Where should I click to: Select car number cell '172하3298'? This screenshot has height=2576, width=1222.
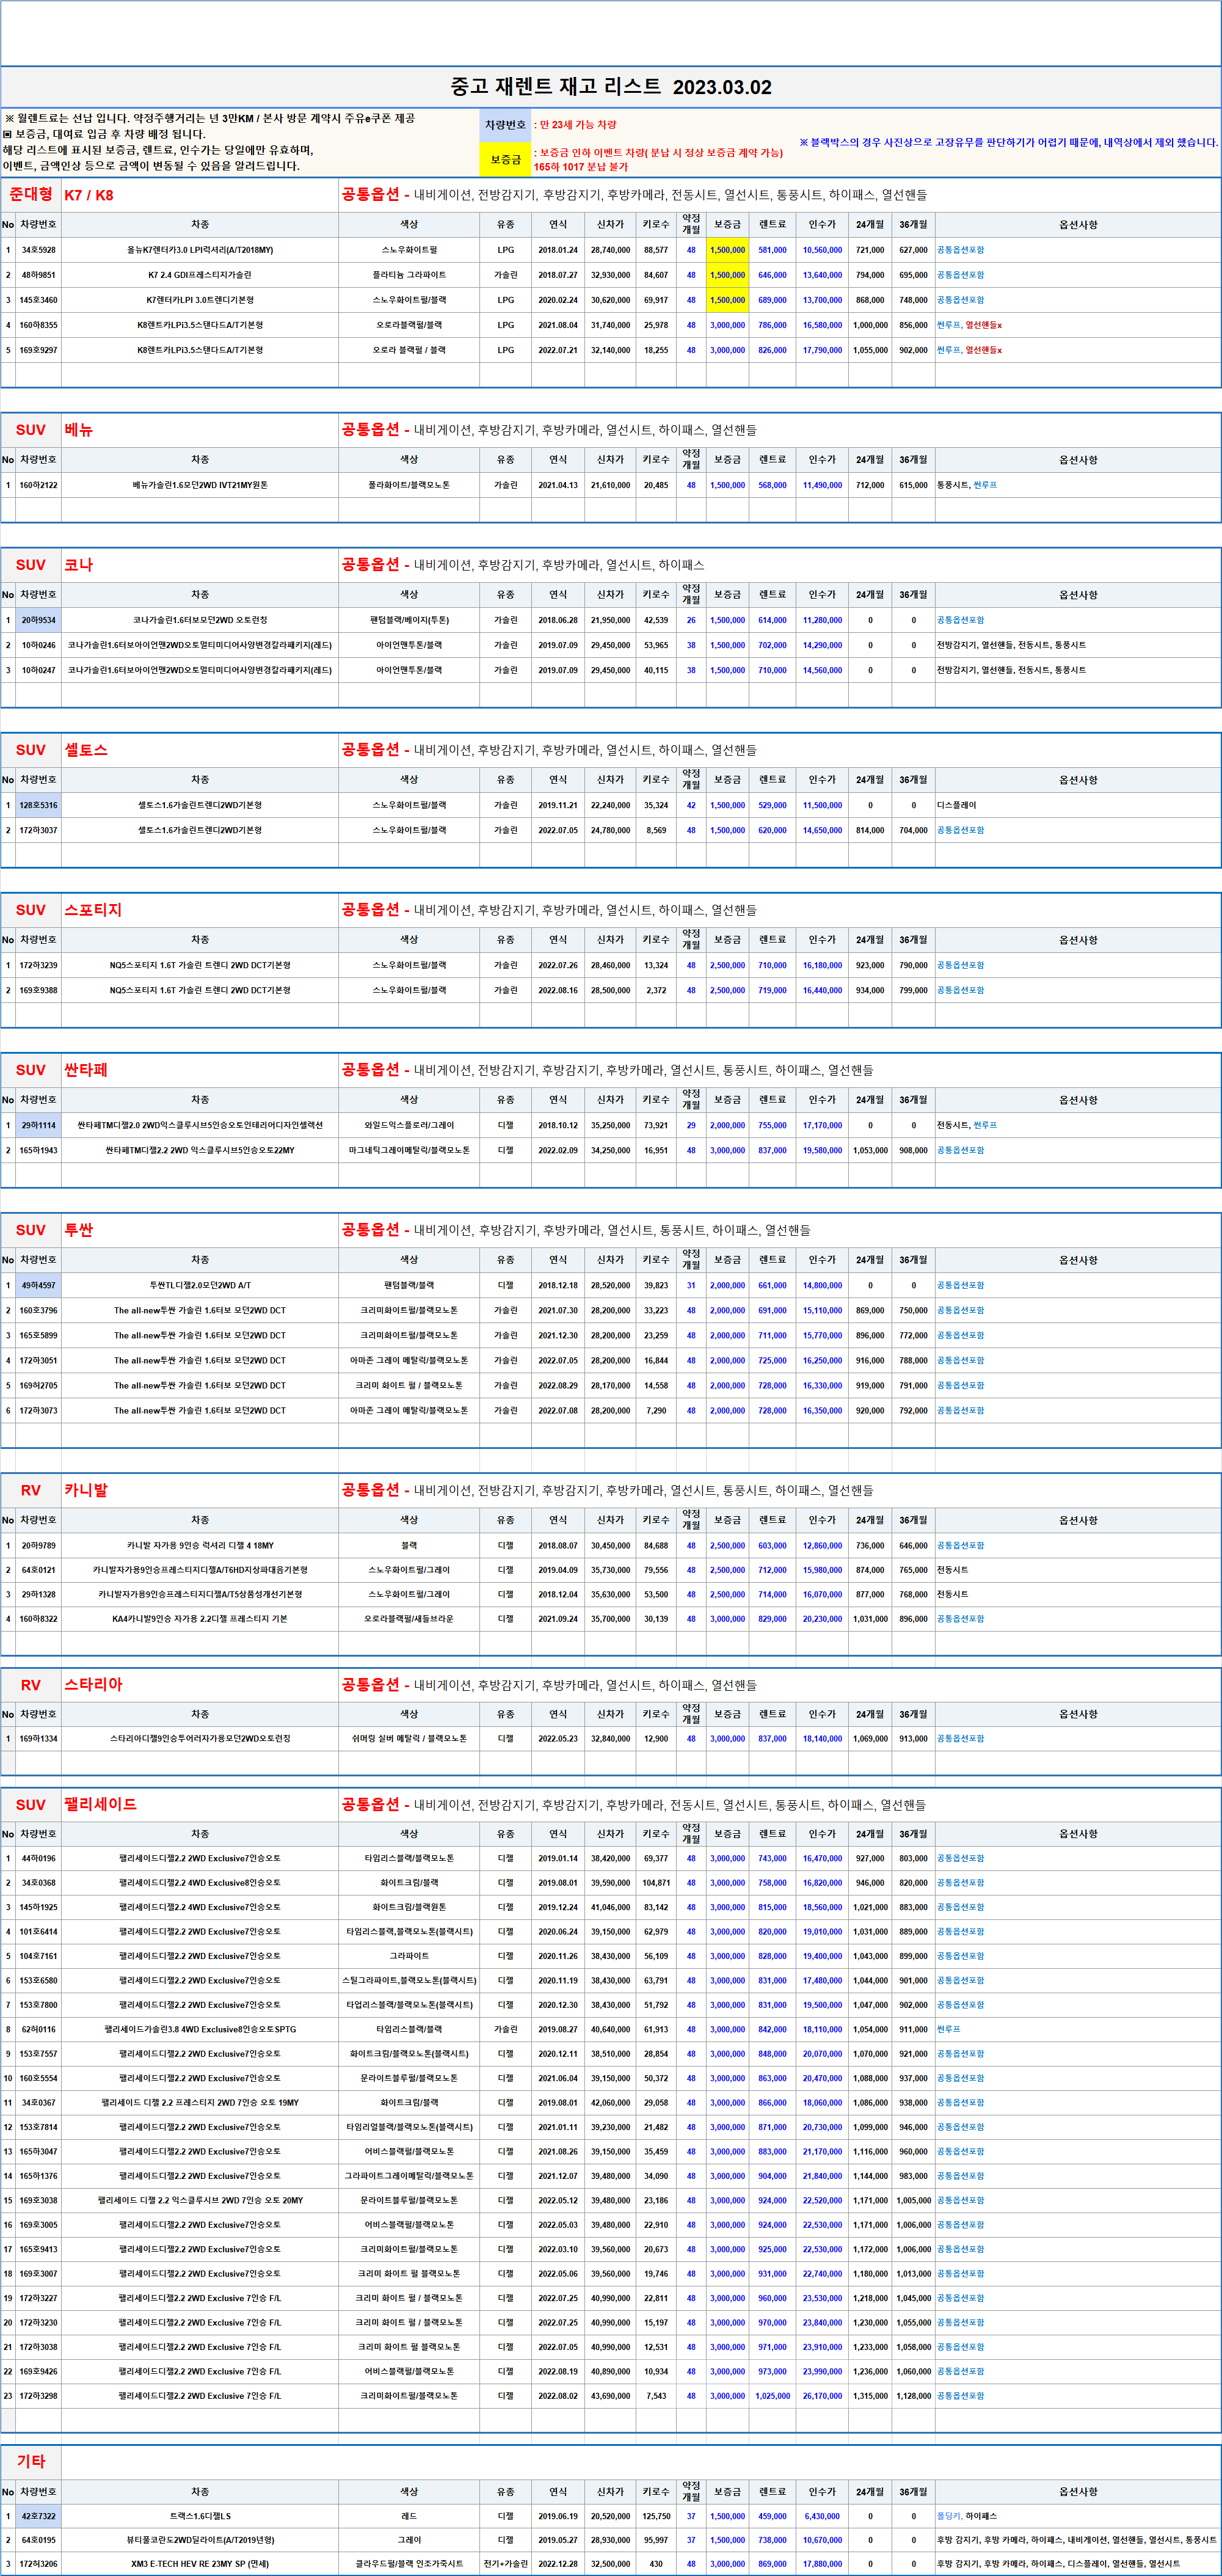point(39,2395)
